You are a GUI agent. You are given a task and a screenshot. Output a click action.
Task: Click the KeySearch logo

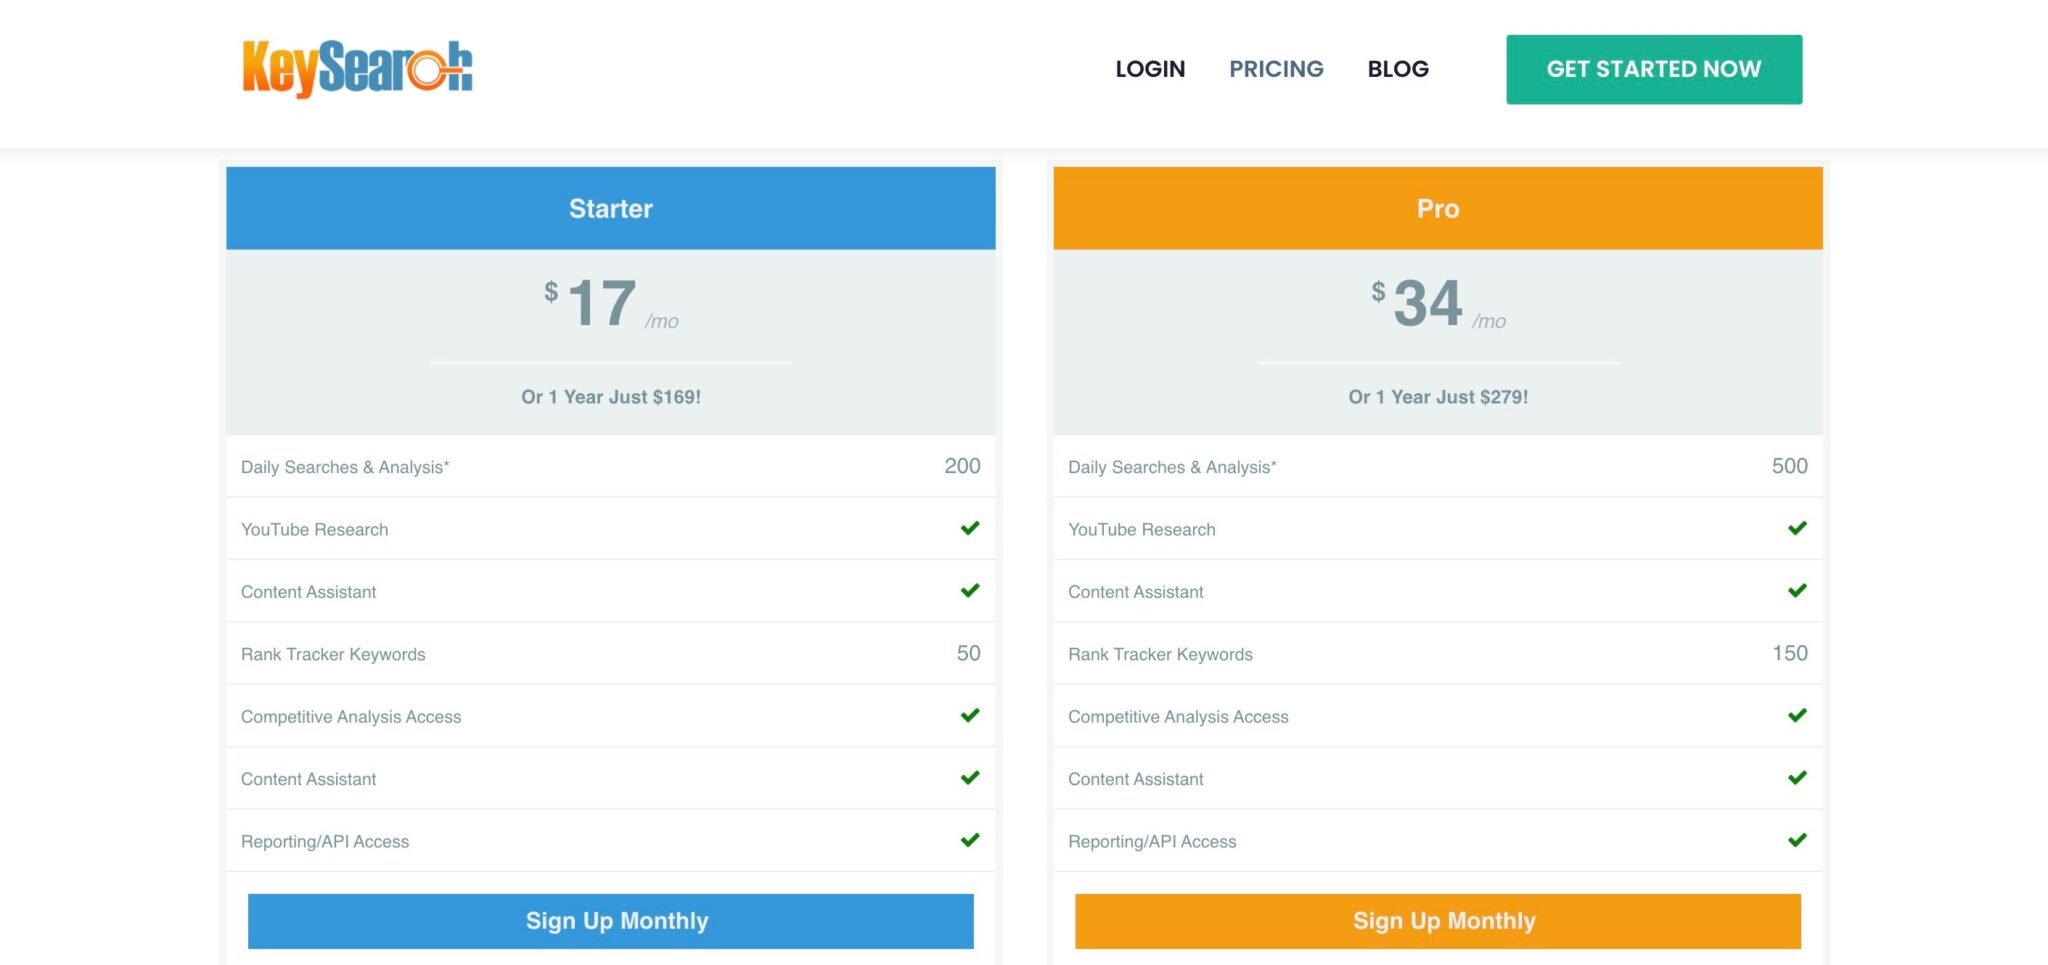click(x=357, y=69)
